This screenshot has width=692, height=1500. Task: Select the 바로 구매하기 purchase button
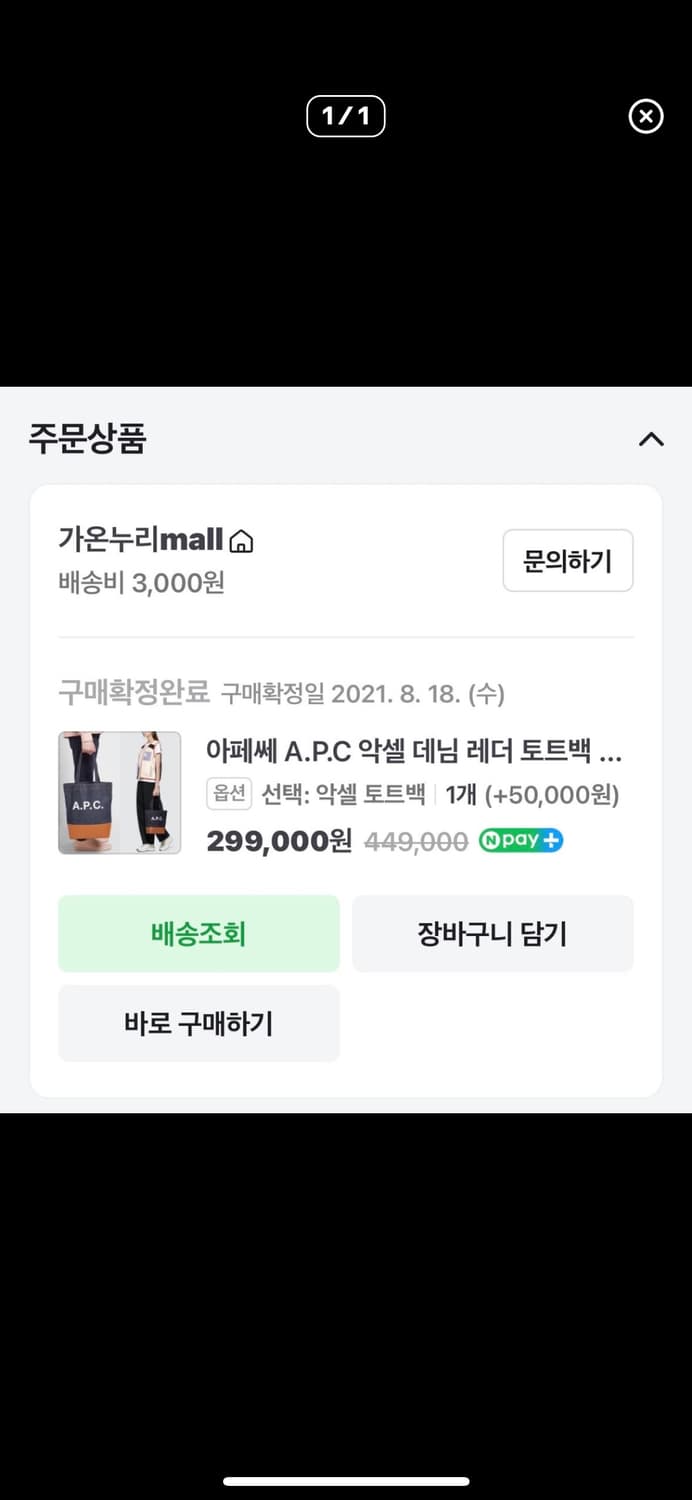pyautogui.click(x=199, y=1023)
